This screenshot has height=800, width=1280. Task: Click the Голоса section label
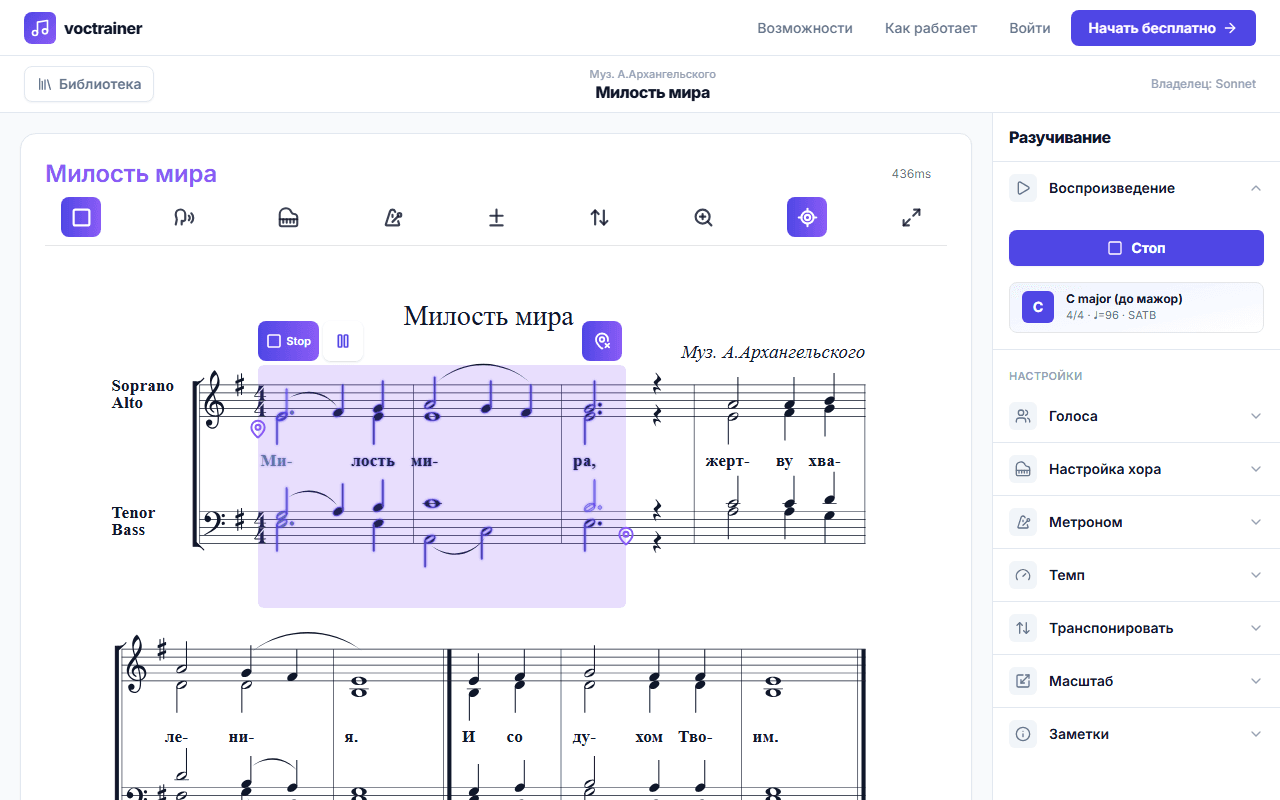(x=1073, y=416)
